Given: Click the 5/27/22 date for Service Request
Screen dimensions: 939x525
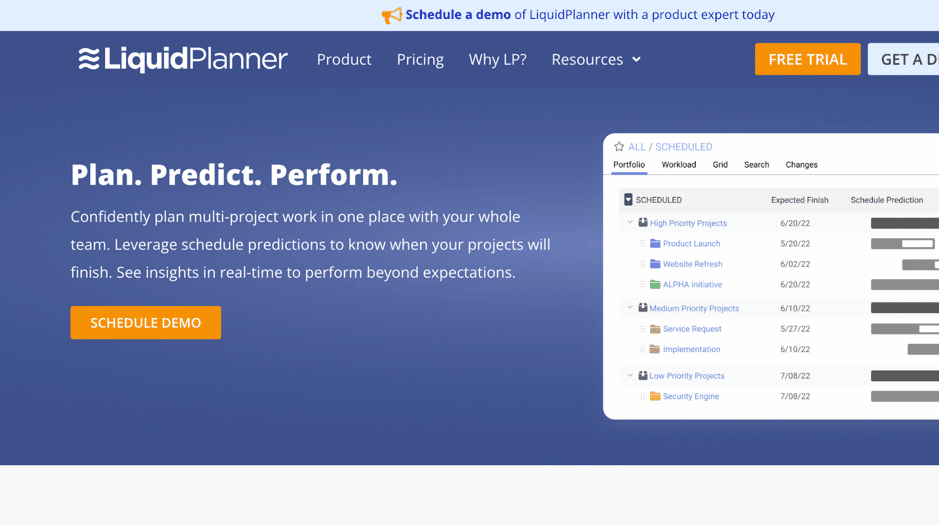Looking at the screenshot, I should pos(795,329).
